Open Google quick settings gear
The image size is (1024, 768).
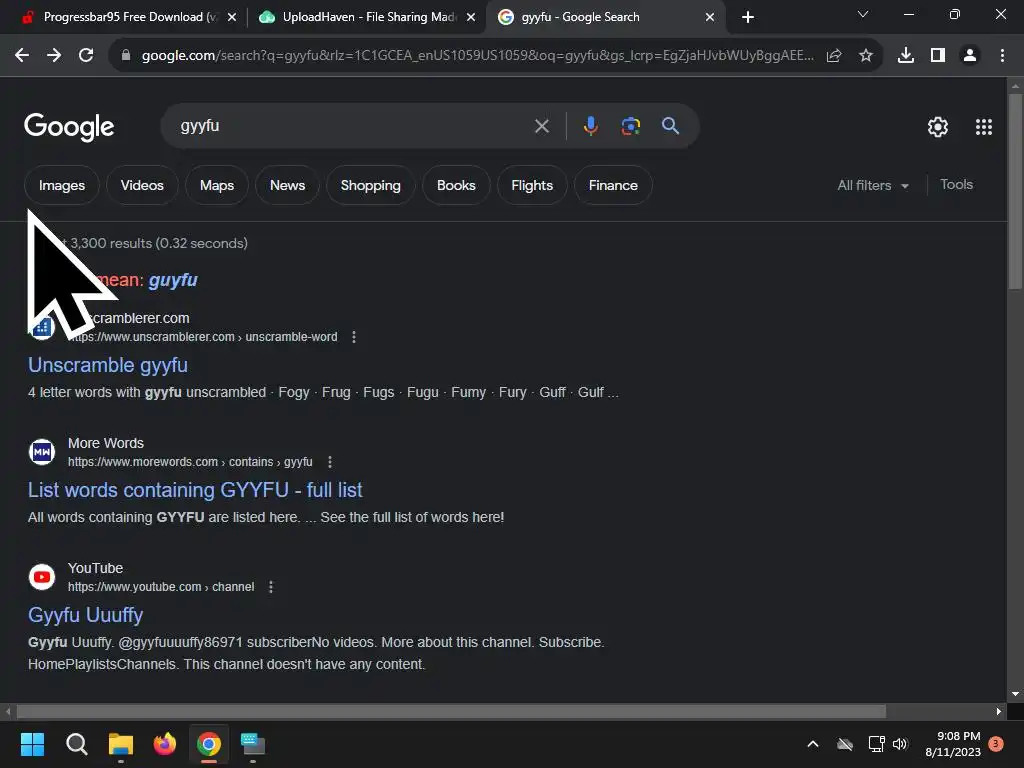click(x=938, y=127)
